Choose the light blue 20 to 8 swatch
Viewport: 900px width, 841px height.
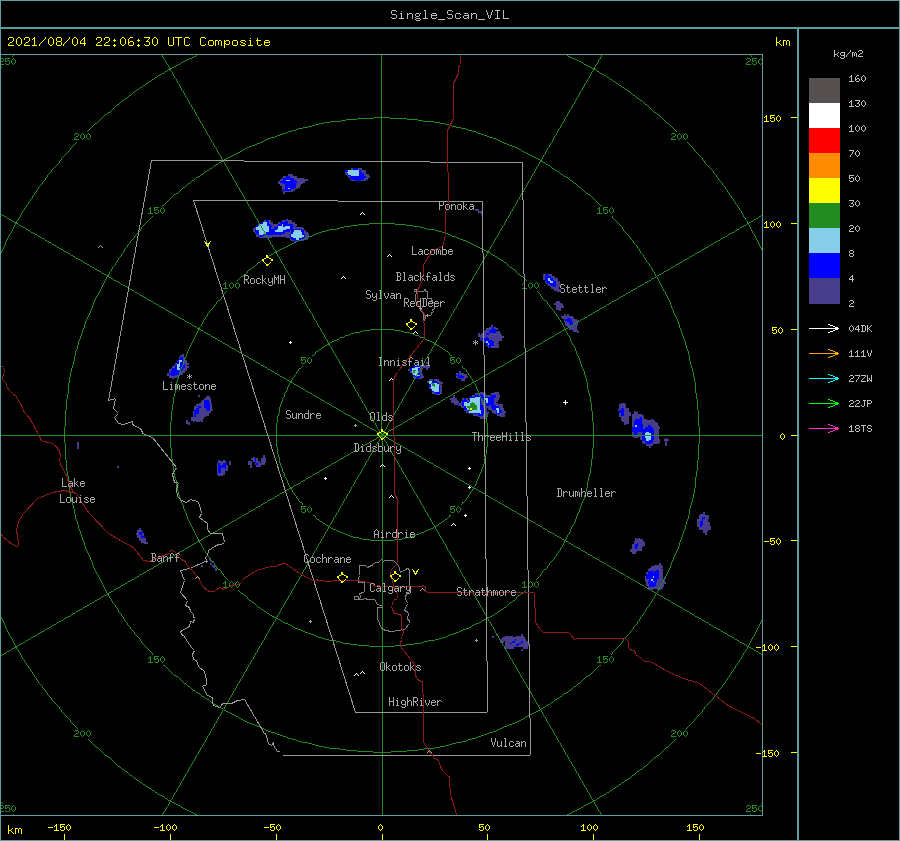click(x=824, y=241)
